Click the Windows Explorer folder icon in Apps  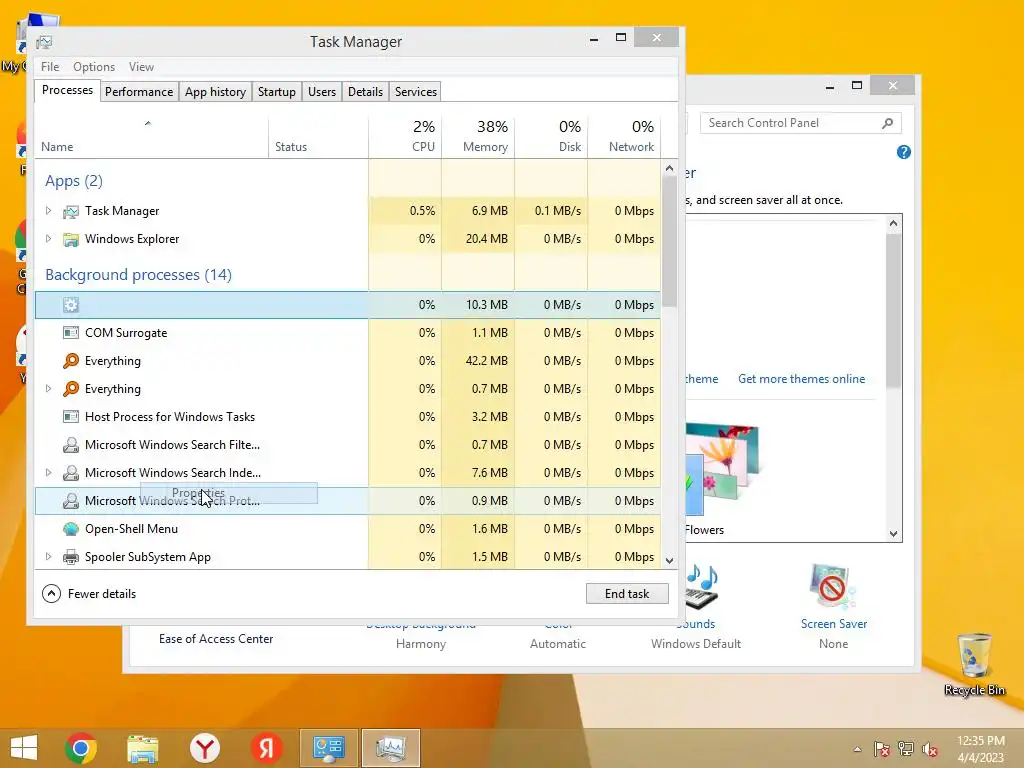[71, 239]
